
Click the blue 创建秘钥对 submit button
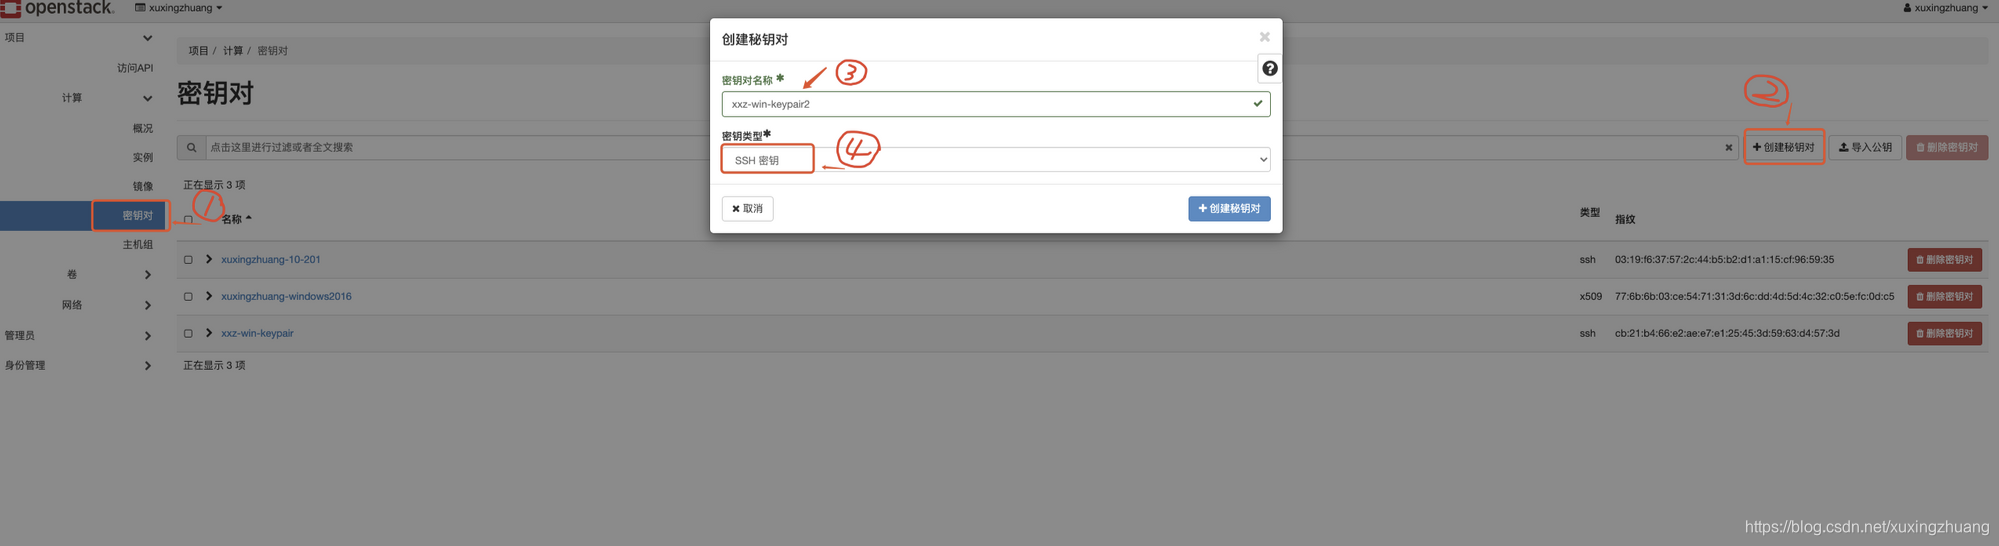[x=1229, y=208]
